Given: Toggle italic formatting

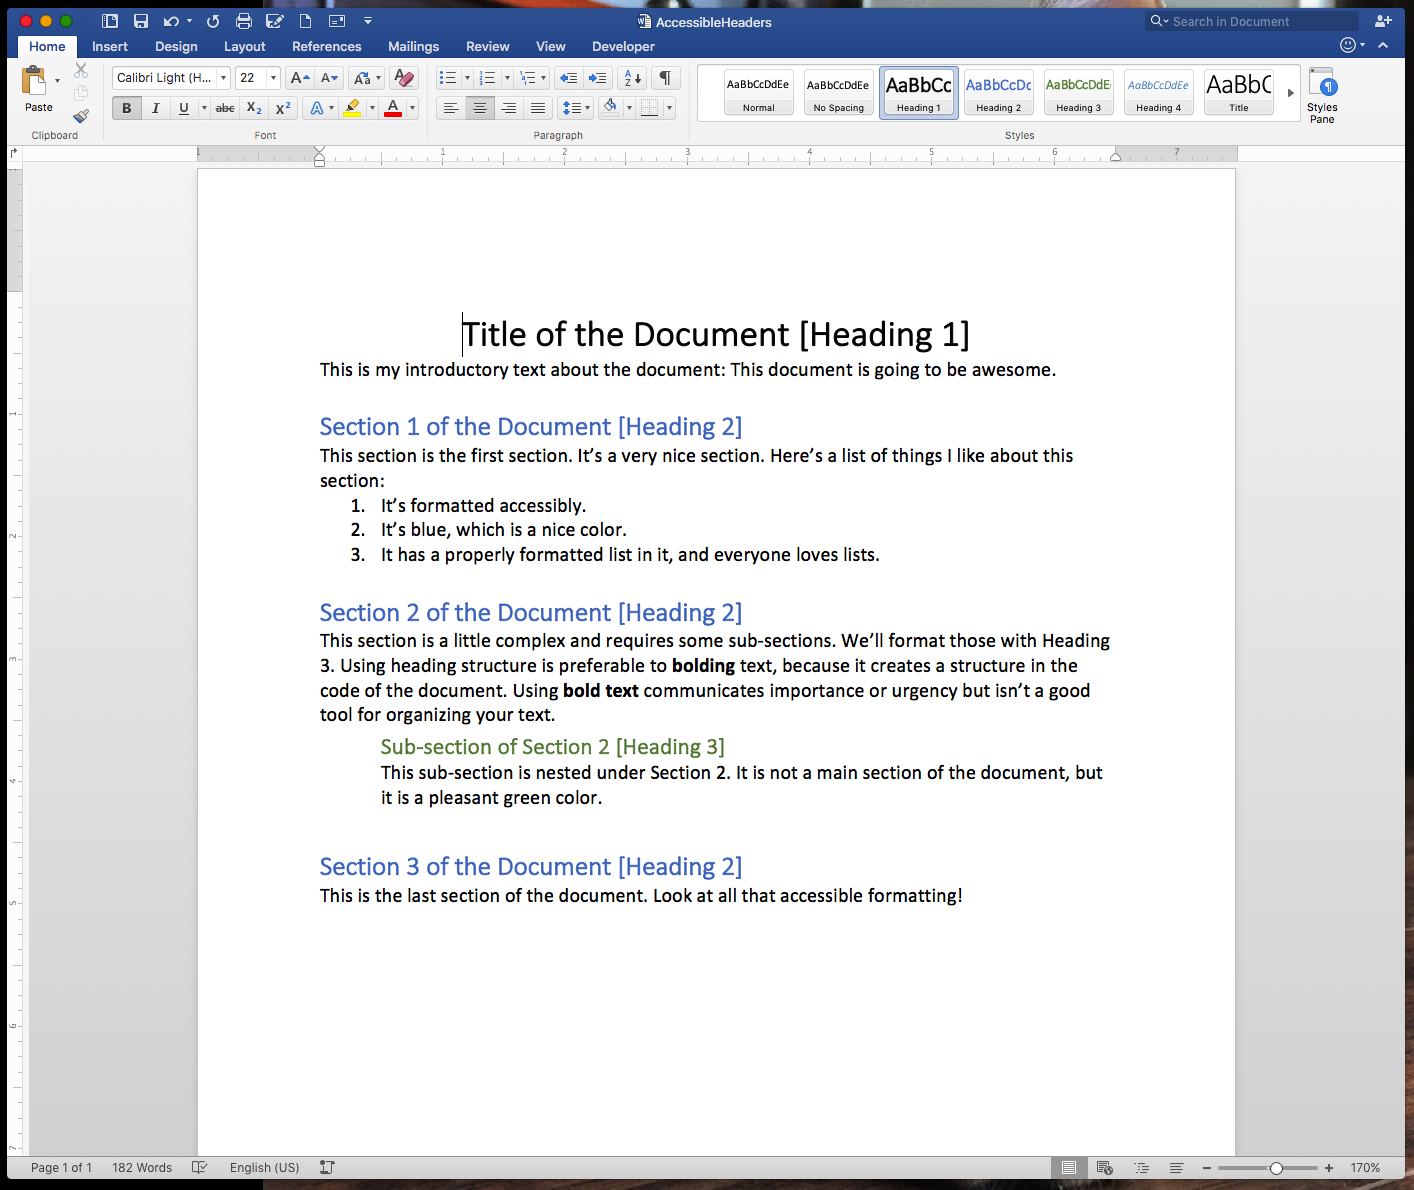Looking at the screenshot, I should [x=155, y=107].
